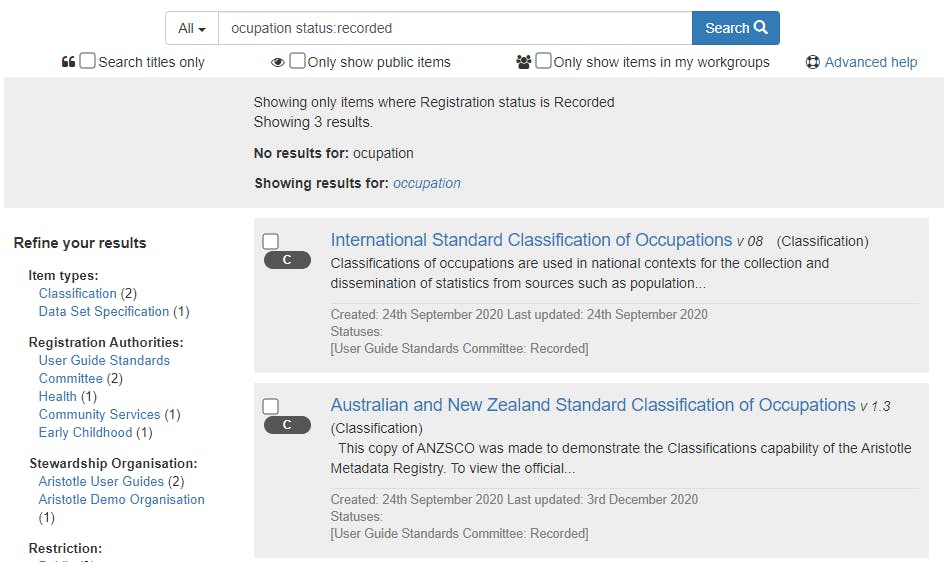Select the International Standard Classification result checkbox
Viewport: 950px width, 562px height.
click(x=270, y=241)
